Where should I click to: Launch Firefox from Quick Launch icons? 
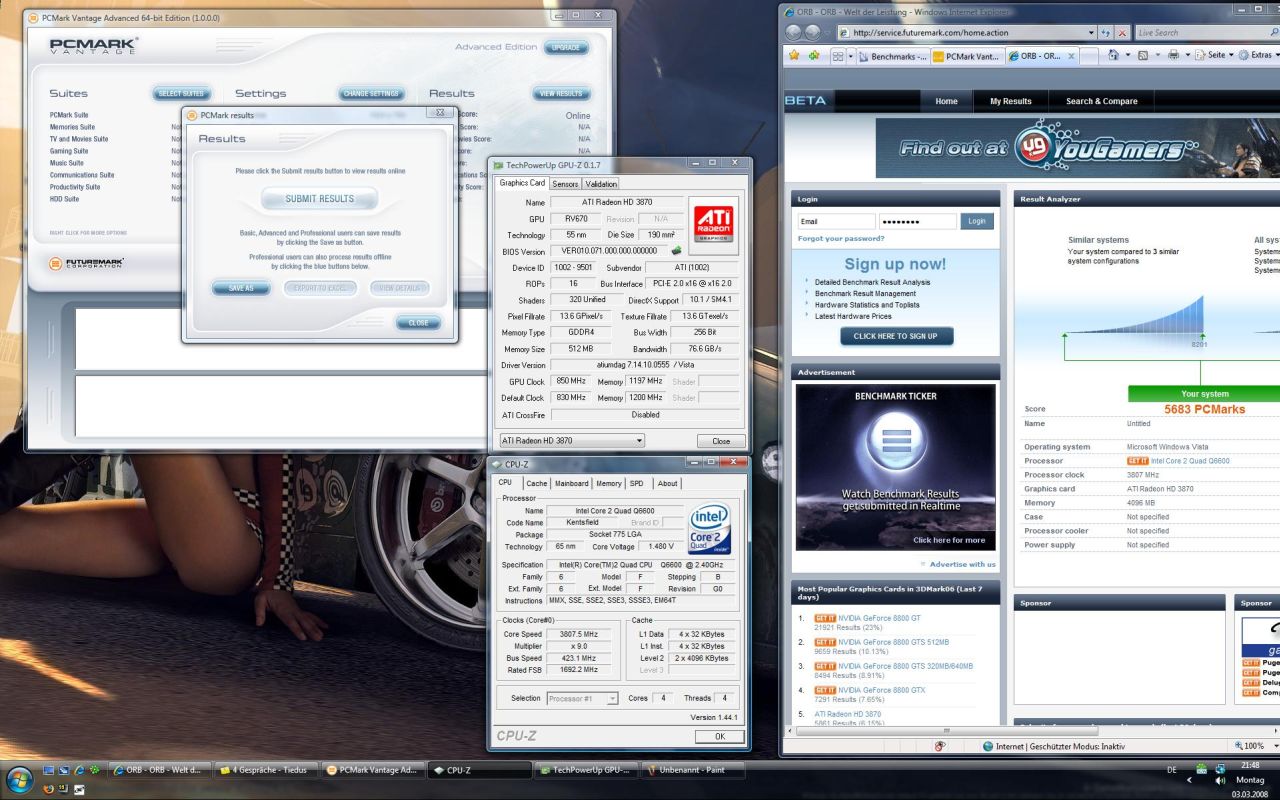tap(48, 789)
